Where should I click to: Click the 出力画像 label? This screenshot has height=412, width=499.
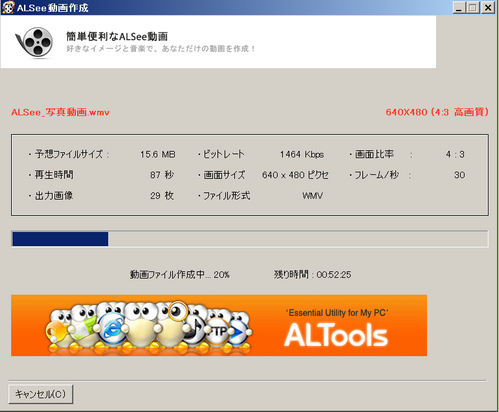click(x=54, y=196)
